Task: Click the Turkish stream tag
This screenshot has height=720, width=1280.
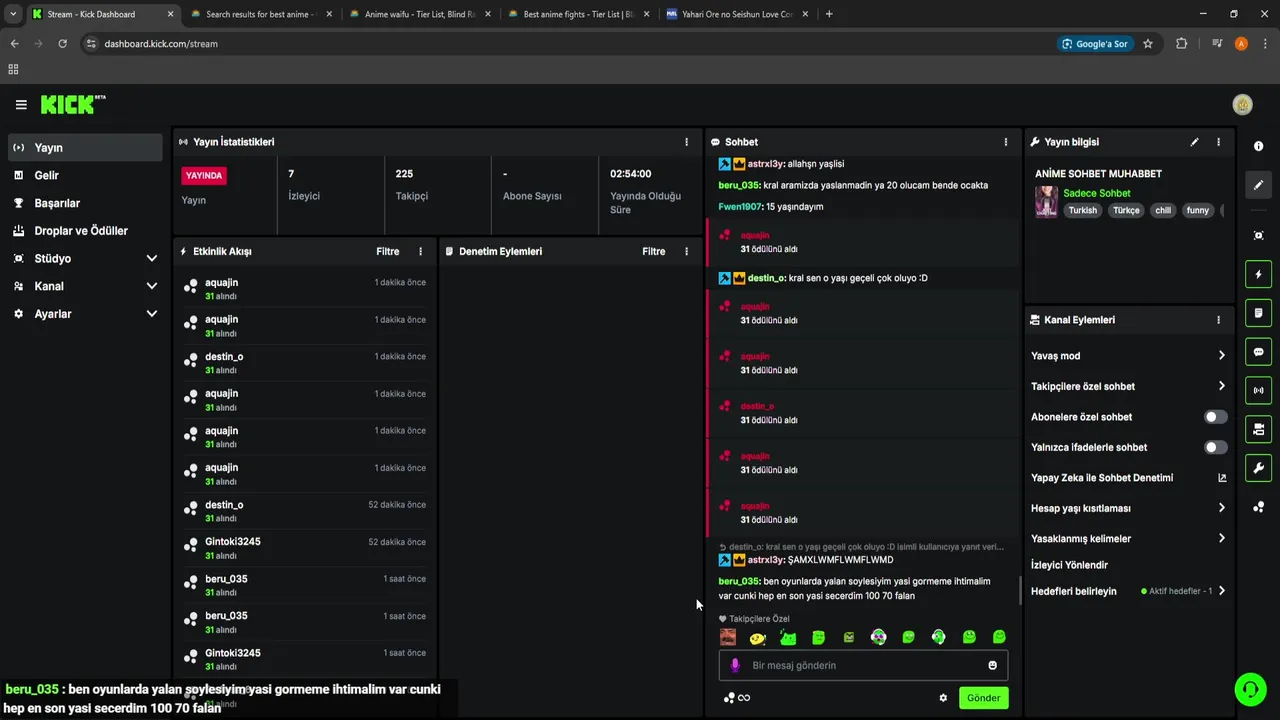Action: point(1083,210)
